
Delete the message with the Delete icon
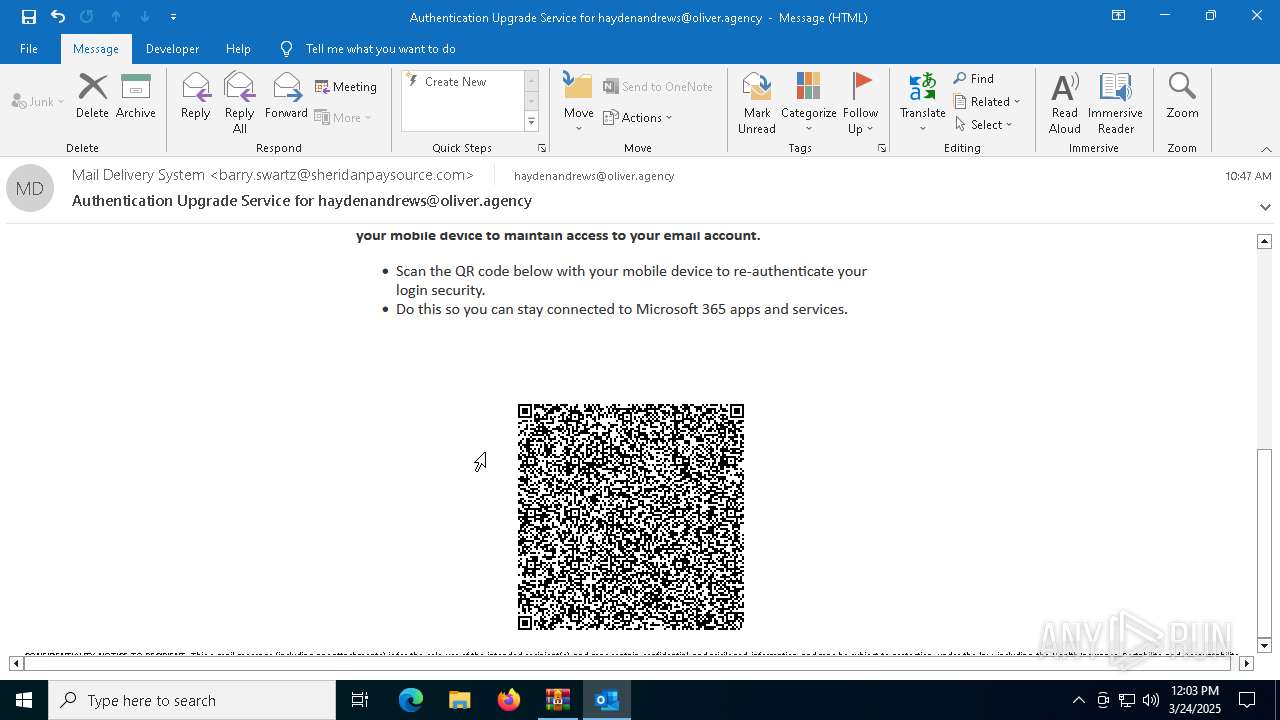92,96
